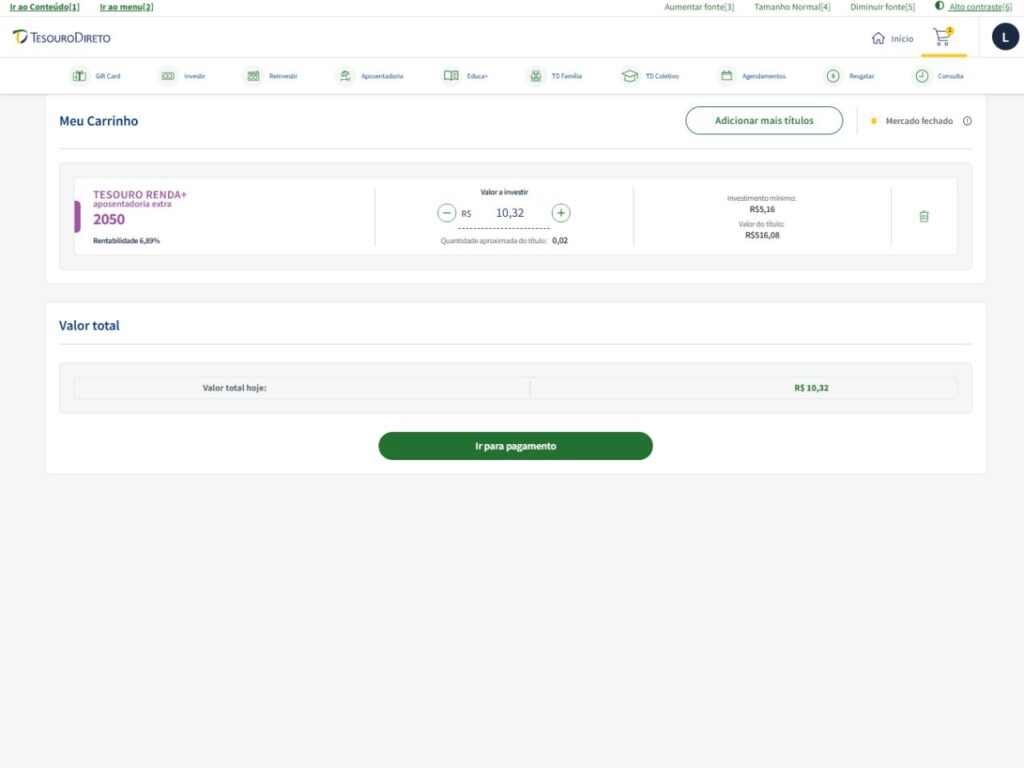Image resolution: width=1024 pixels, height=768 pixels.
Task: Click Ir para pagamento button
Action: click(x=515, y=446)
